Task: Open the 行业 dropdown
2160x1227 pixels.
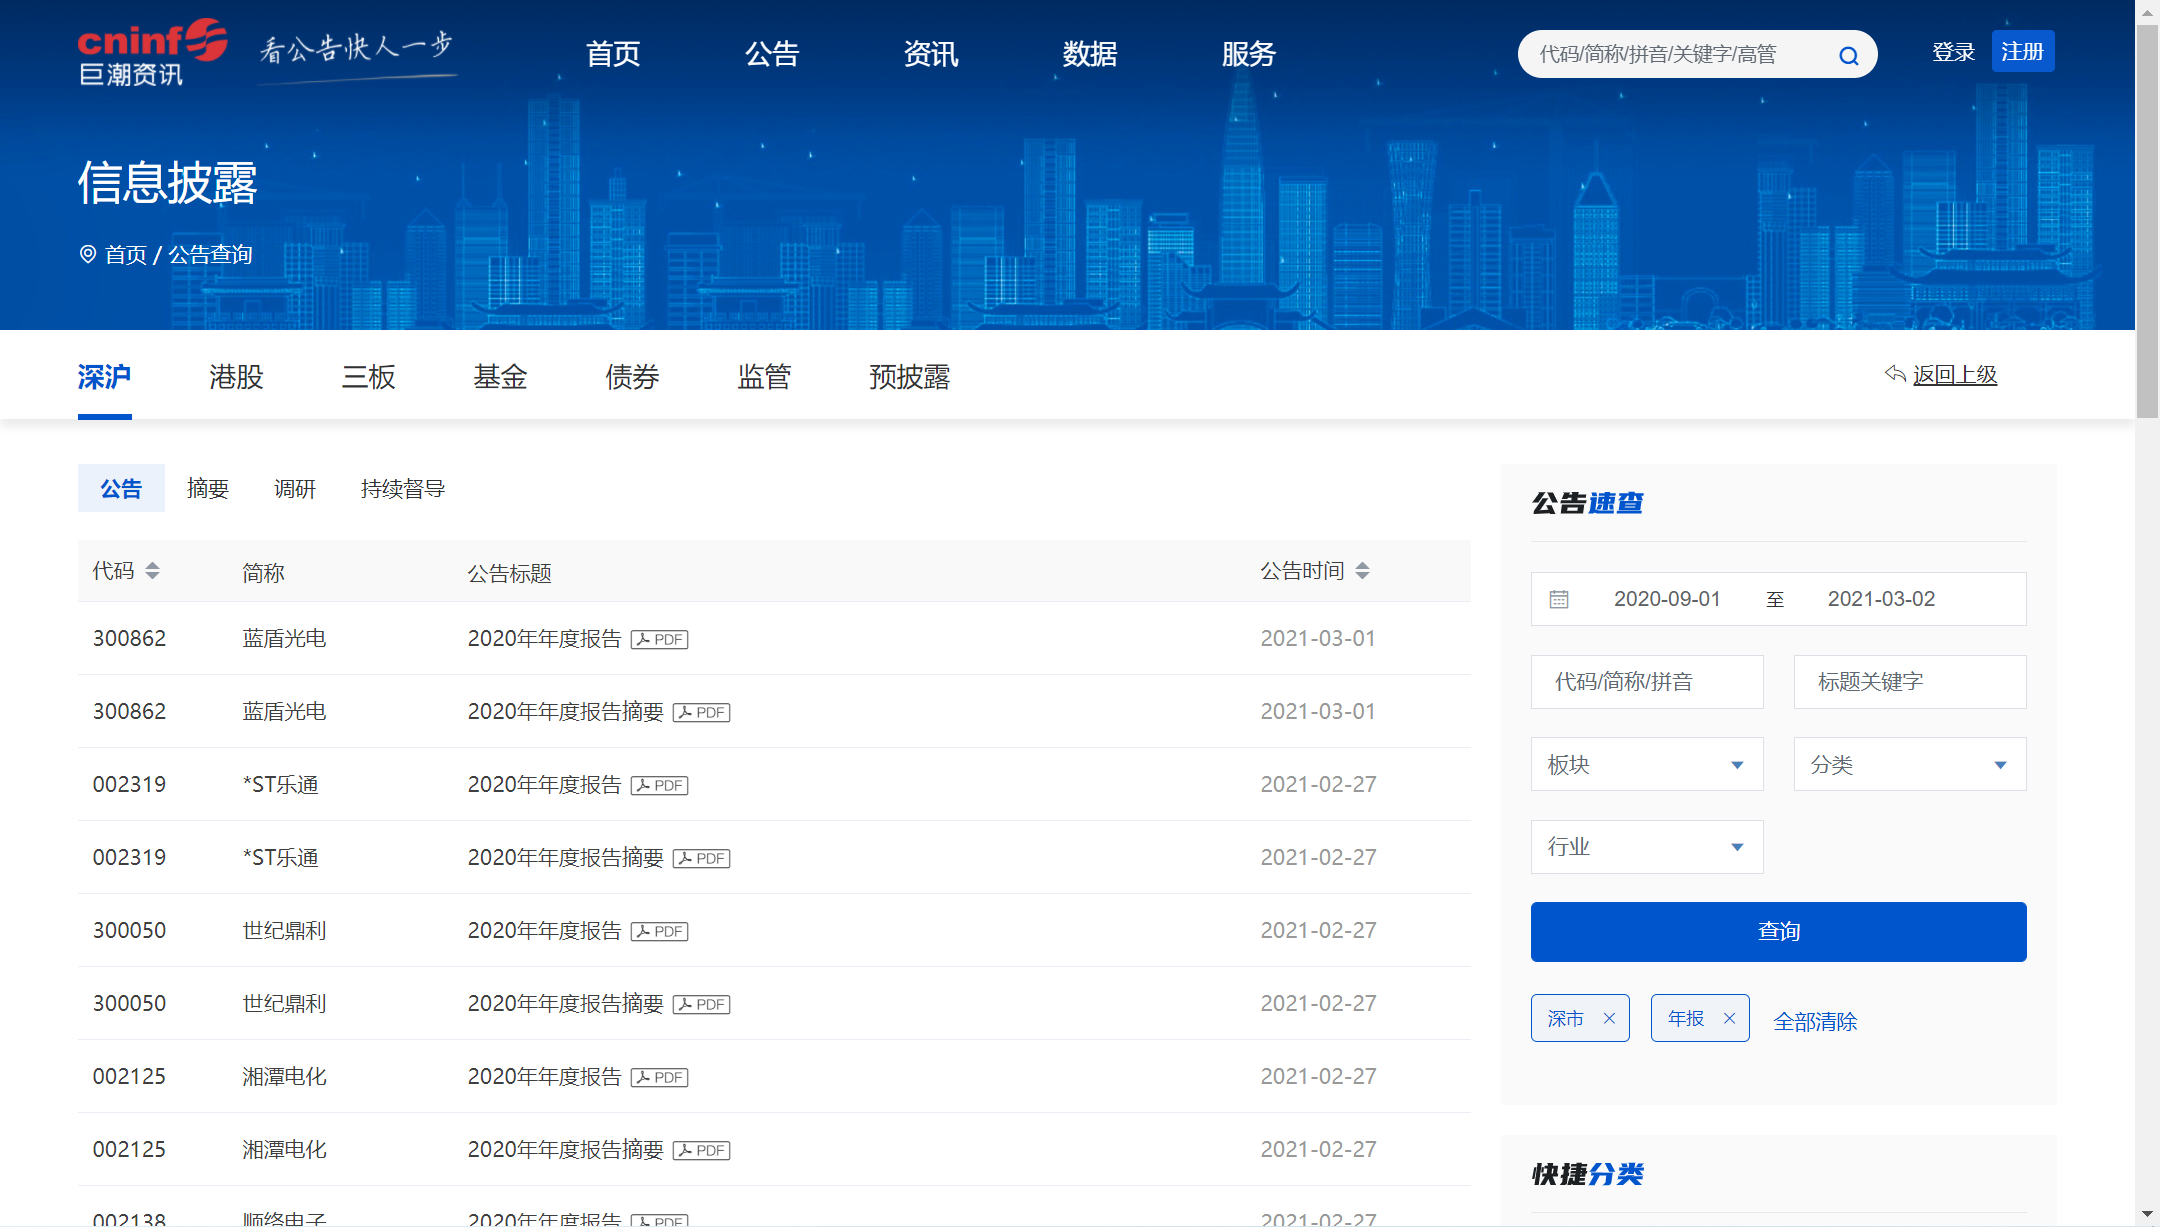Action: coord(1646,847)
